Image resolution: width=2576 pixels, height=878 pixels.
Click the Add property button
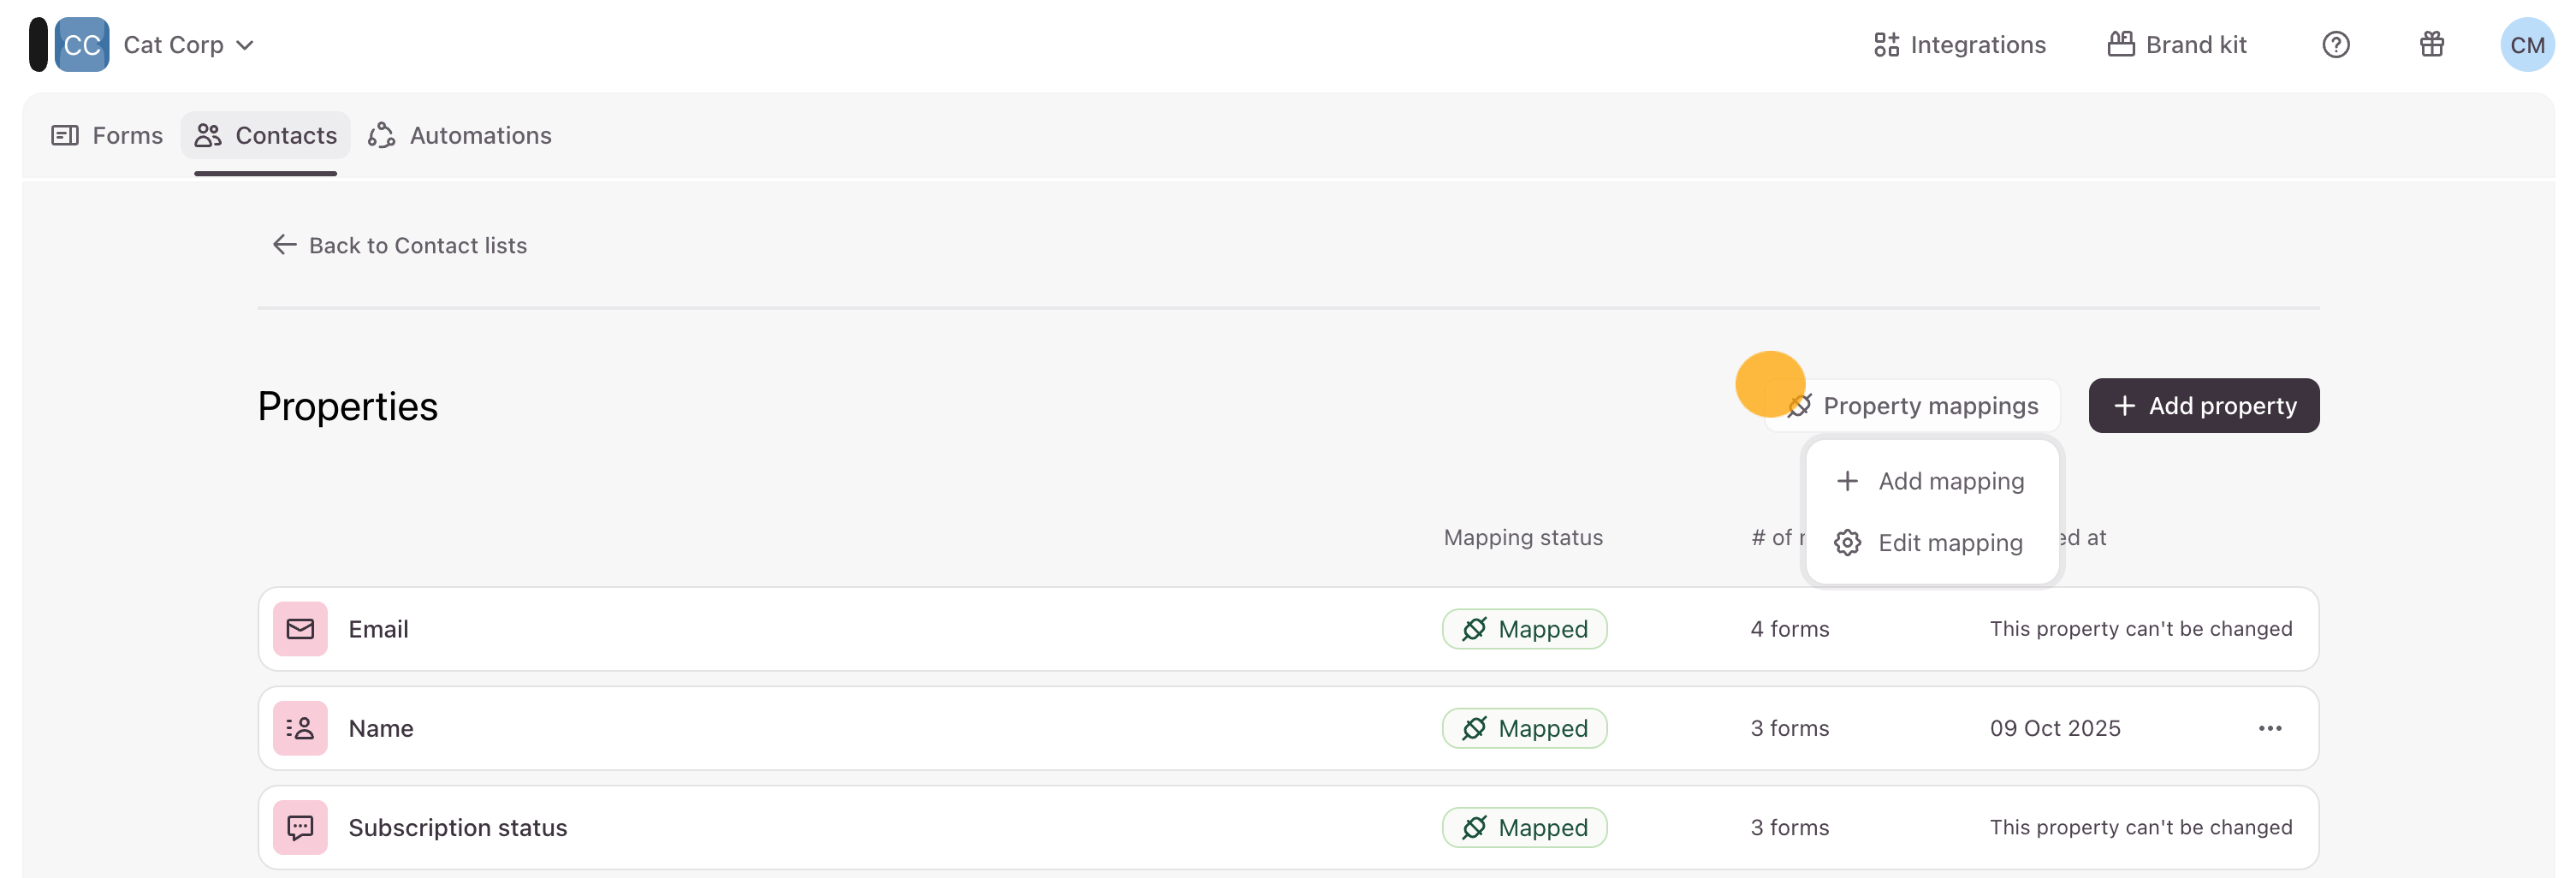pyautogui.click(x=2203, y=406)
